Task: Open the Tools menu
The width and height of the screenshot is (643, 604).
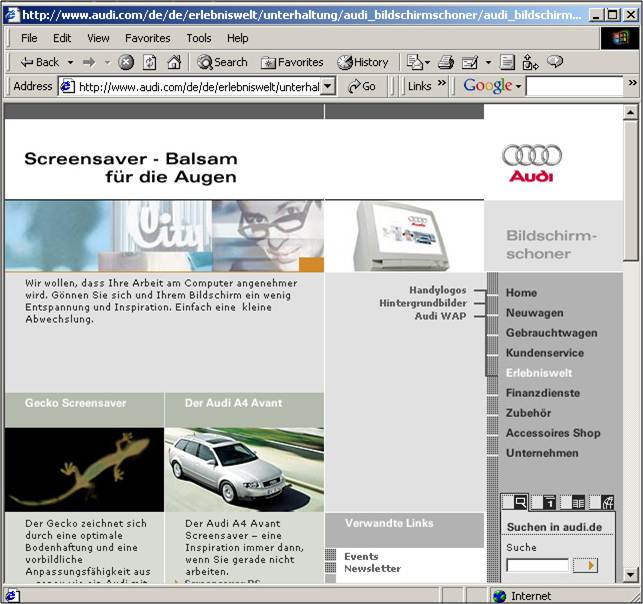Action: (x=199, y=38)
